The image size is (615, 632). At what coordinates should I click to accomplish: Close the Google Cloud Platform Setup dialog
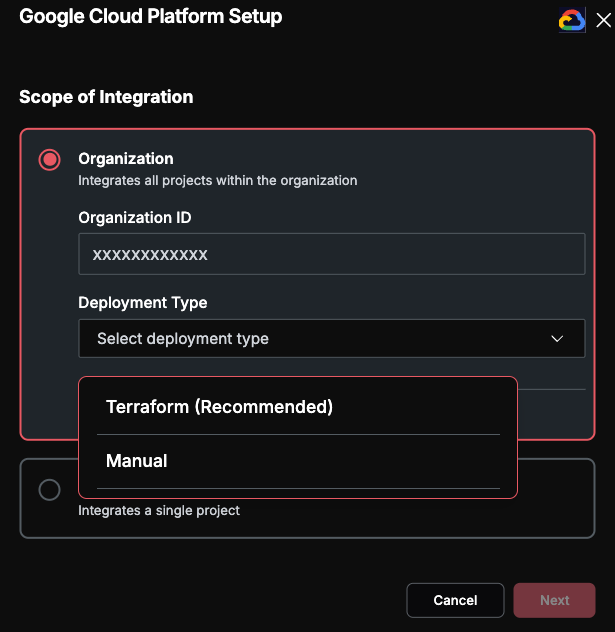point(603,20)
